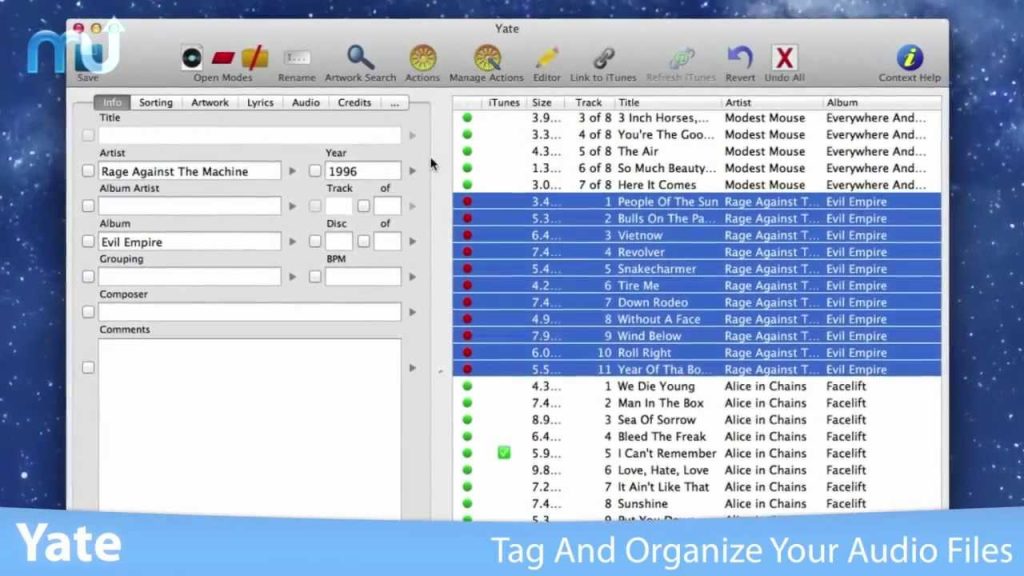Image resolution: width=1024 pixels, height=576 pixels.
Task: Sort by the Track column header
Action: point(590,103)
